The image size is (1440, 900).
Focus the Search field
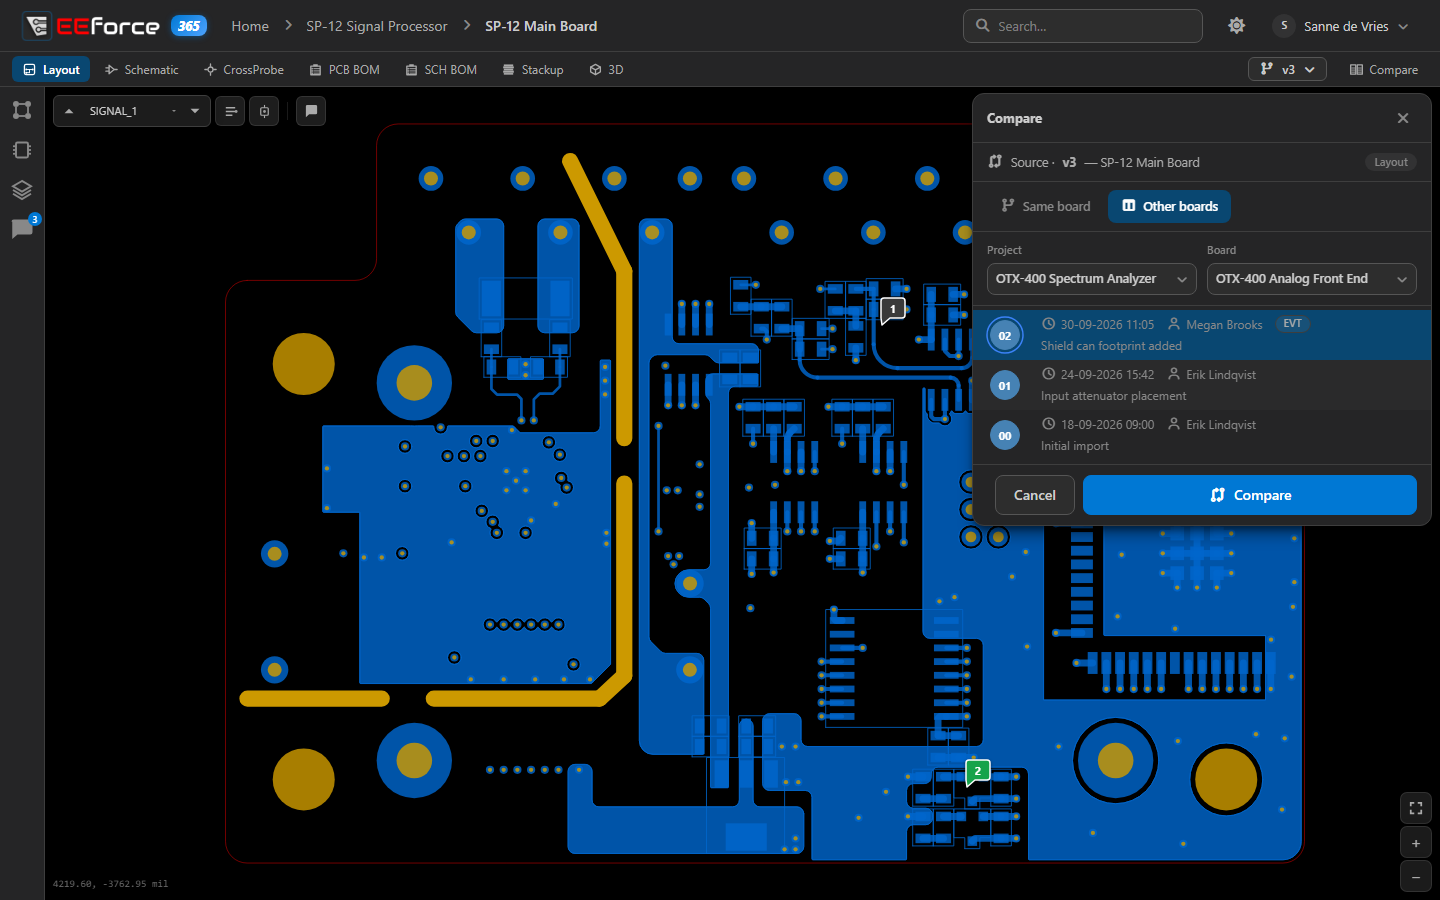click(x=1083, y=26)
